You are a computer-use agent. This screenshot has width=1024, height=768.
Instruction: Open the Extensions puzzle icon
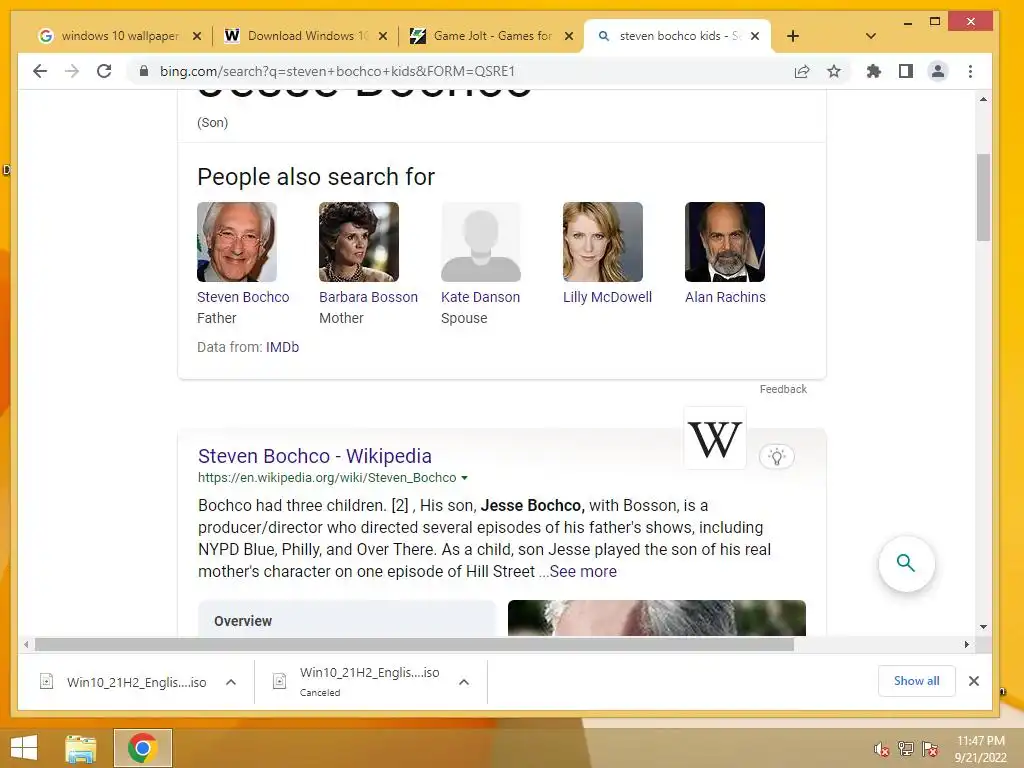tap(873, 71)
